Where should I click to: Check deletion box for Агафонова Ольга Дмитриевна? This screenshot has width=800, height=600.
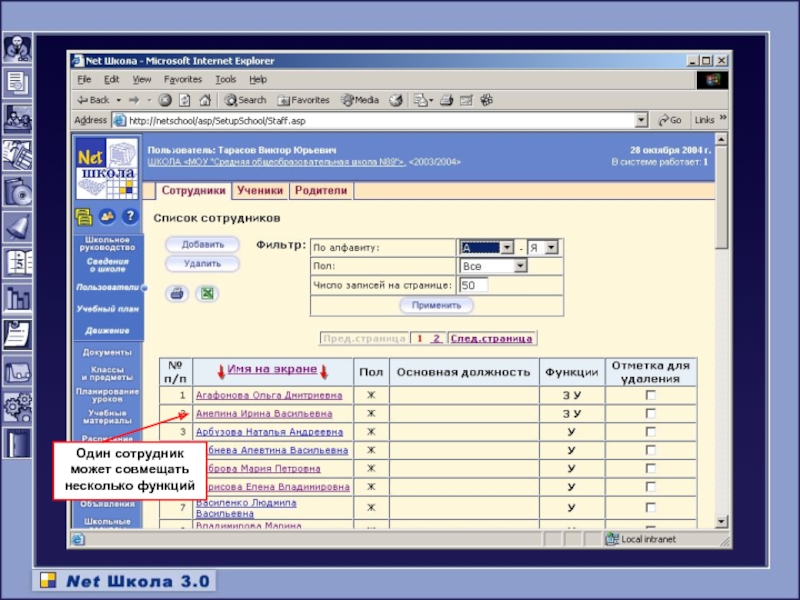click(650, 395)
